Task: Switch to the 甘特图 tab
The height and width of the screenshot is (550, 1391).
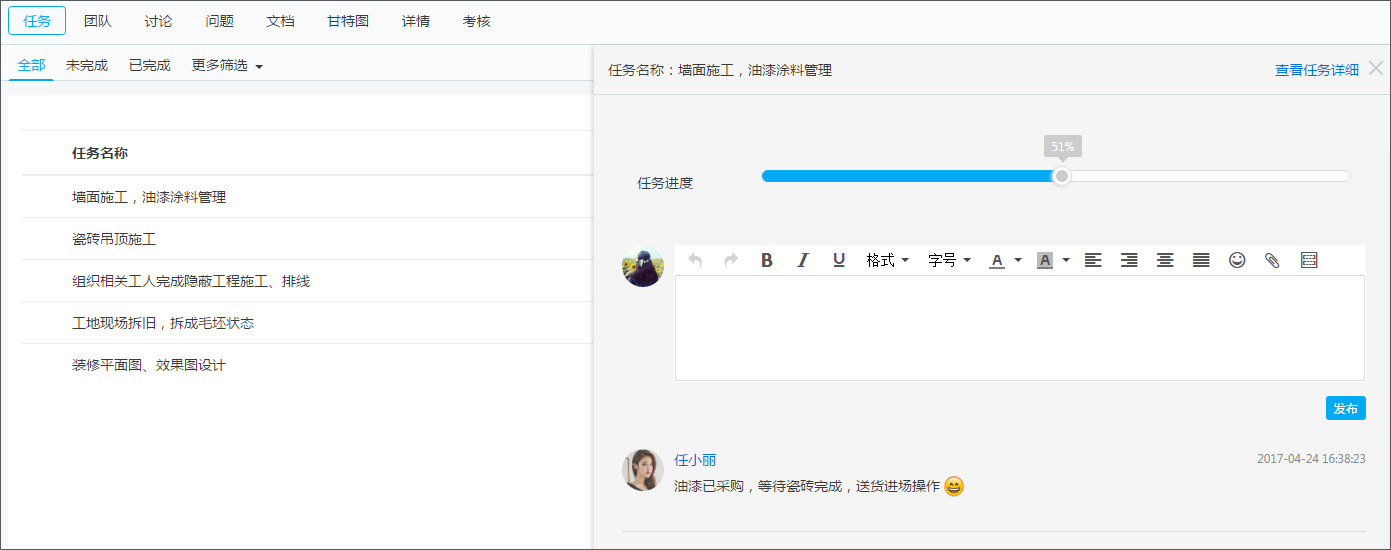Action: point(348,21)
